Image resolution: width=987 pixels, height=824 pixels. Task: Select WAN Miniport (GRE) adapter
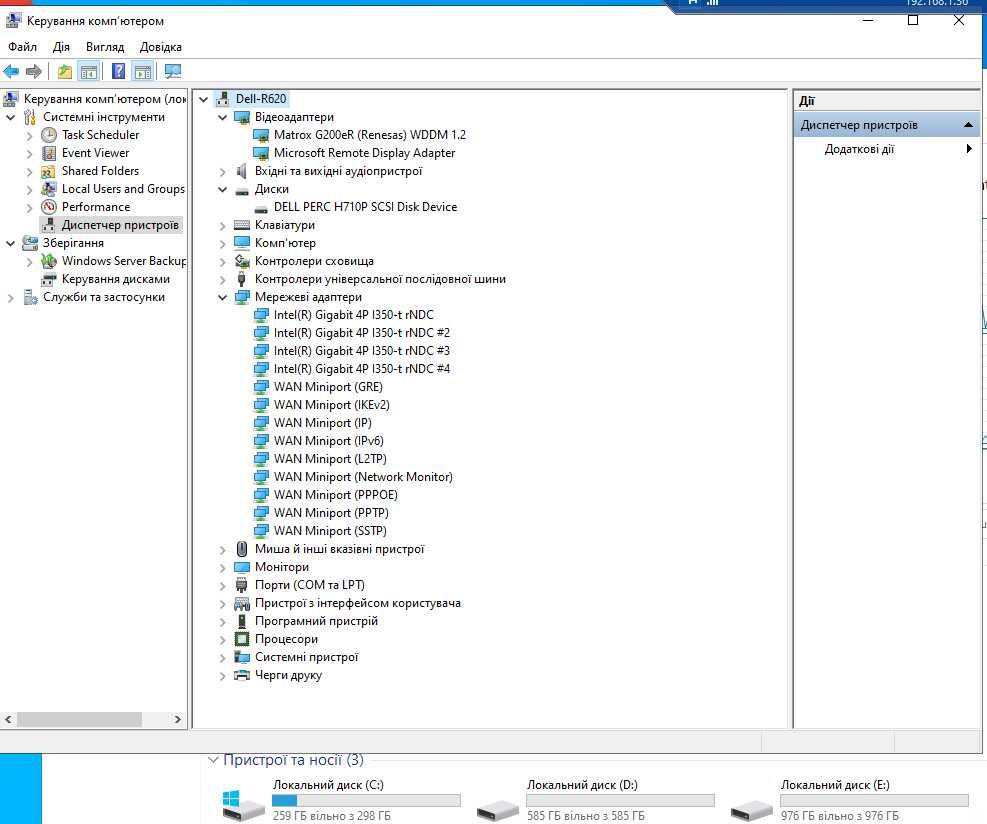[x=328, y=387]
